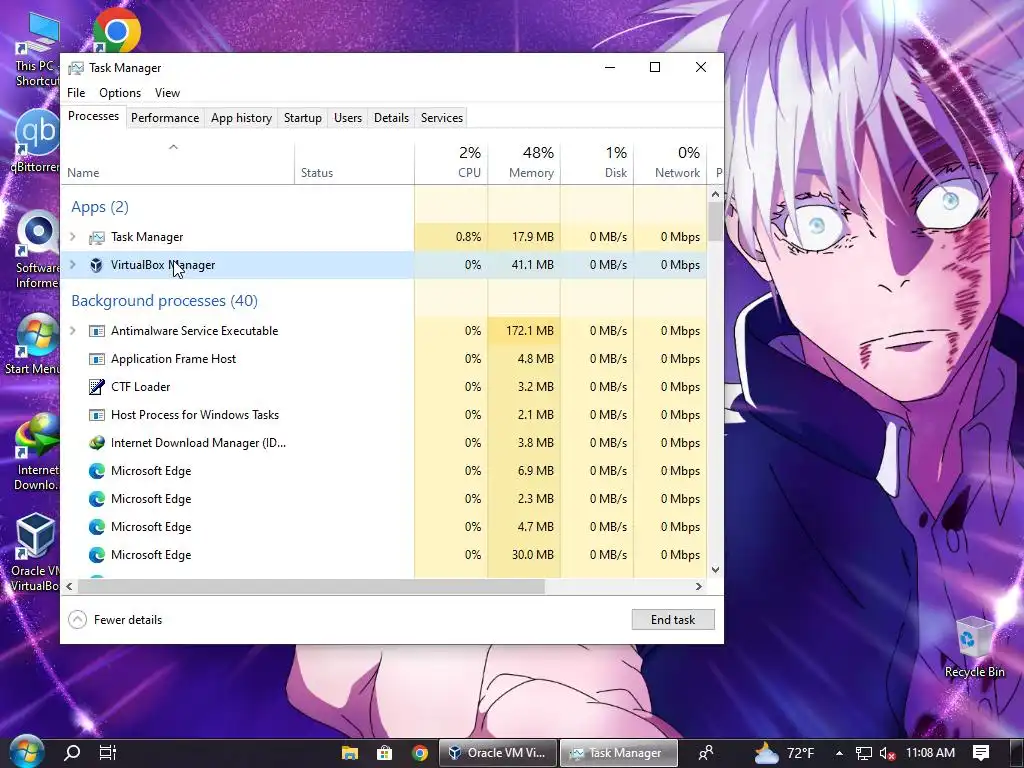Image resolution: width=1024 pixels, height=768 pixels.
Task: Switch to the Performance tab
Action: click(165, 118)
